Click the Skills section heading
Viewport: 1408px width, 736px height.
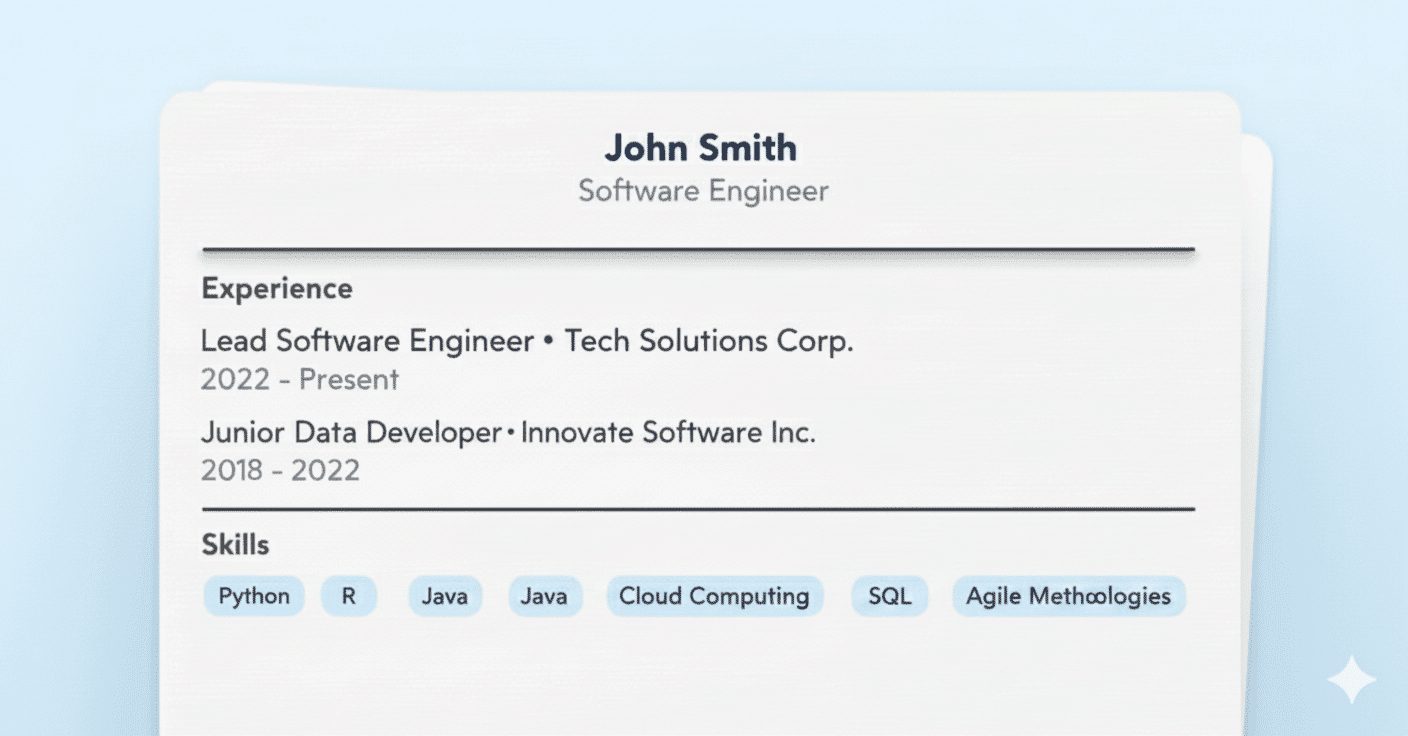click(x=235, y=544)
